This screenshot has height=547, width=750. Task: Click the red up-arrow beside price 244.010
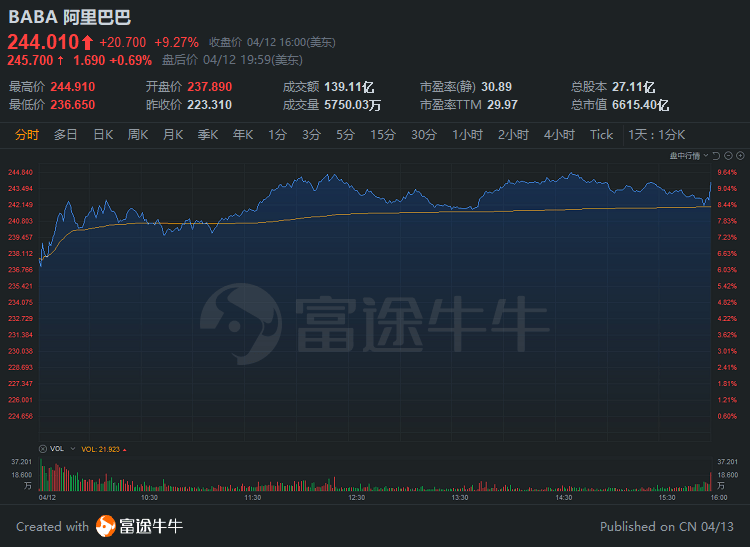click(87, 43)
